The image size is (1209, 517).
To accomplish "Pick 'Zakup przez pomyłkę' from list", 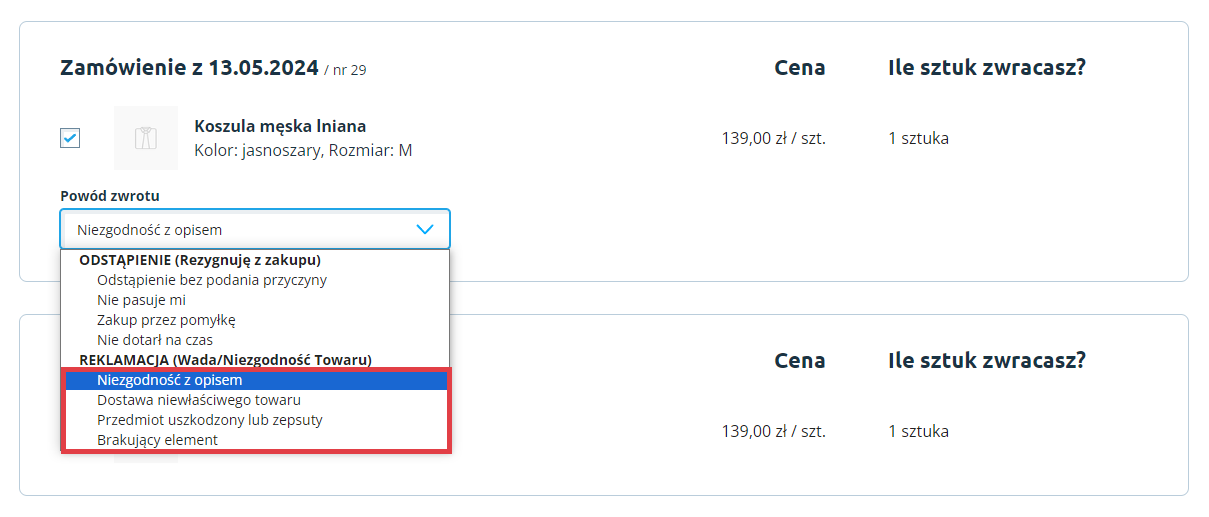I will [x=166, y=320].
